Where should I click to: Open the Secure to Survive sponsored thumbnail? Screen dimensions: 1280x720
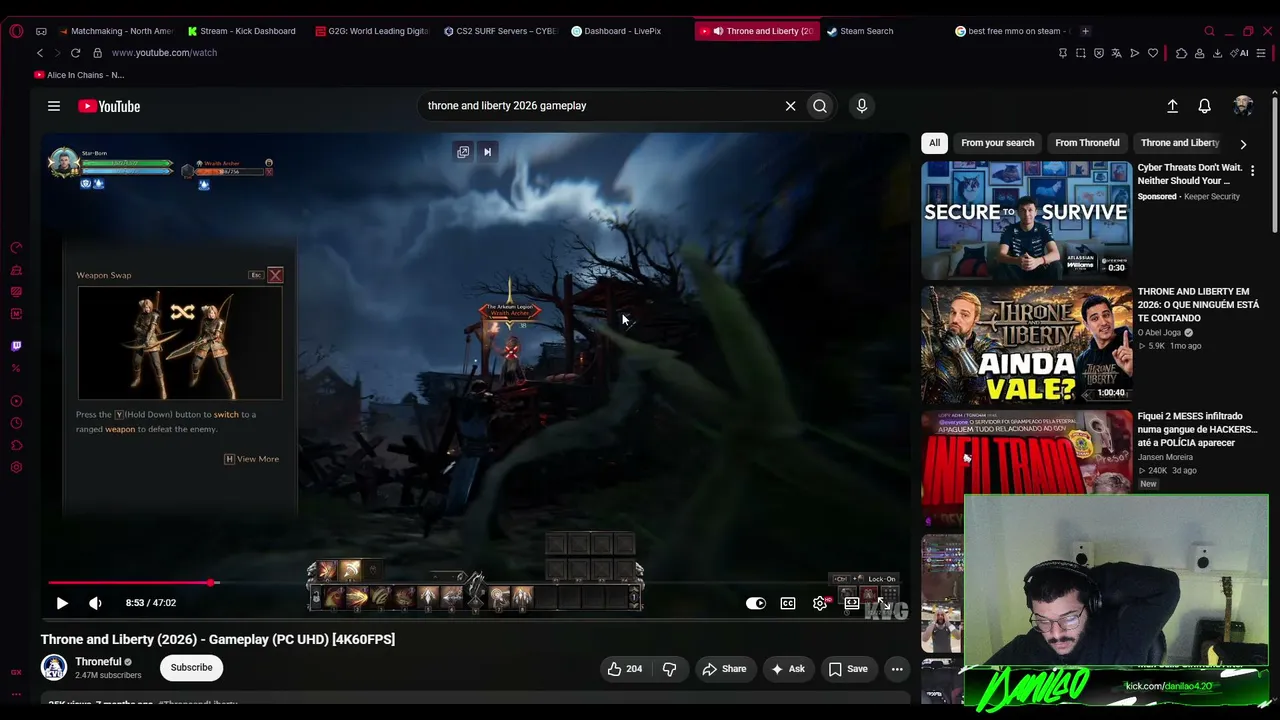(1027, 220)
